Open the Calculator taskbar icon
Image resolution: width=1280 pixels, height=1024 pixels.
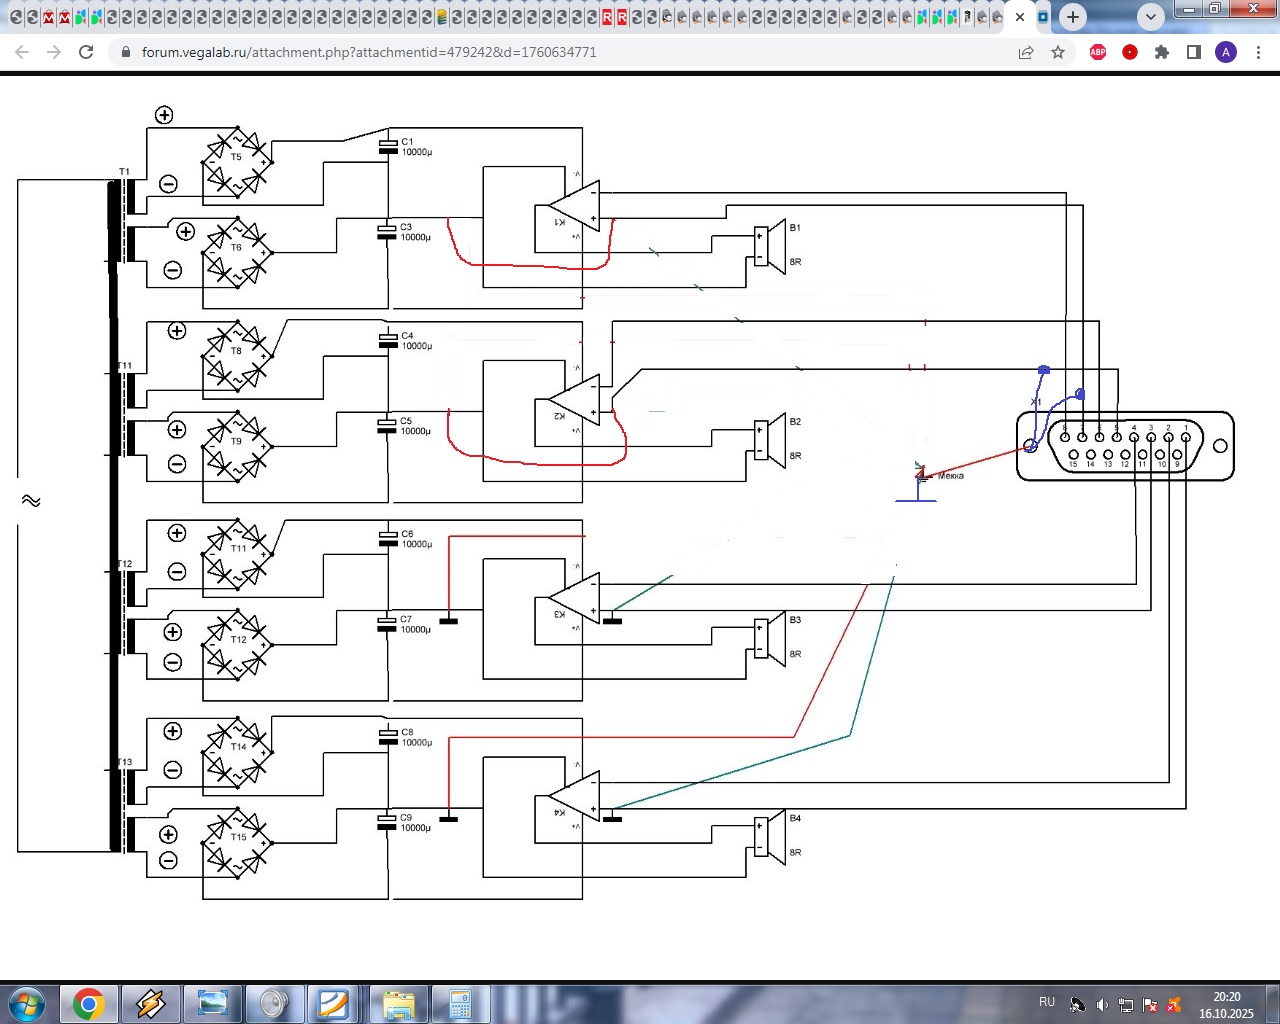460,1003
